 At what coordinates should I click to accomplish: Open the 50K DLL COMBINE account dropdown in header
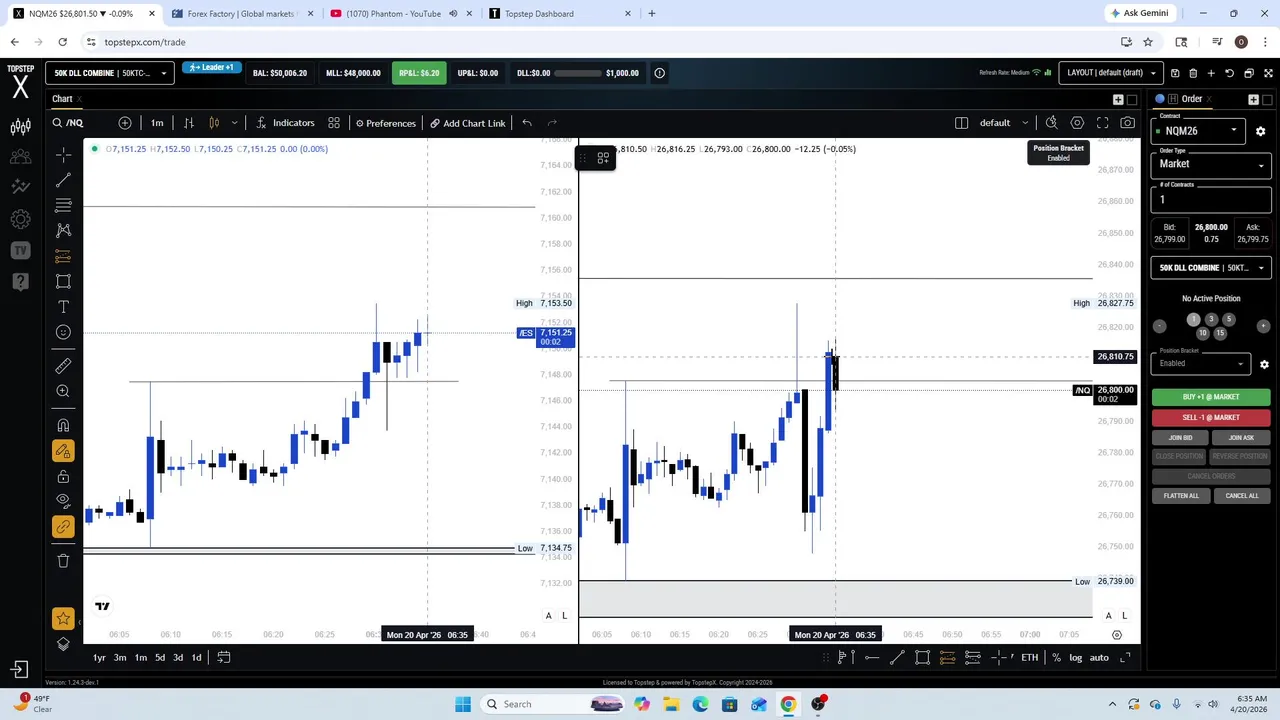(110, 73)
